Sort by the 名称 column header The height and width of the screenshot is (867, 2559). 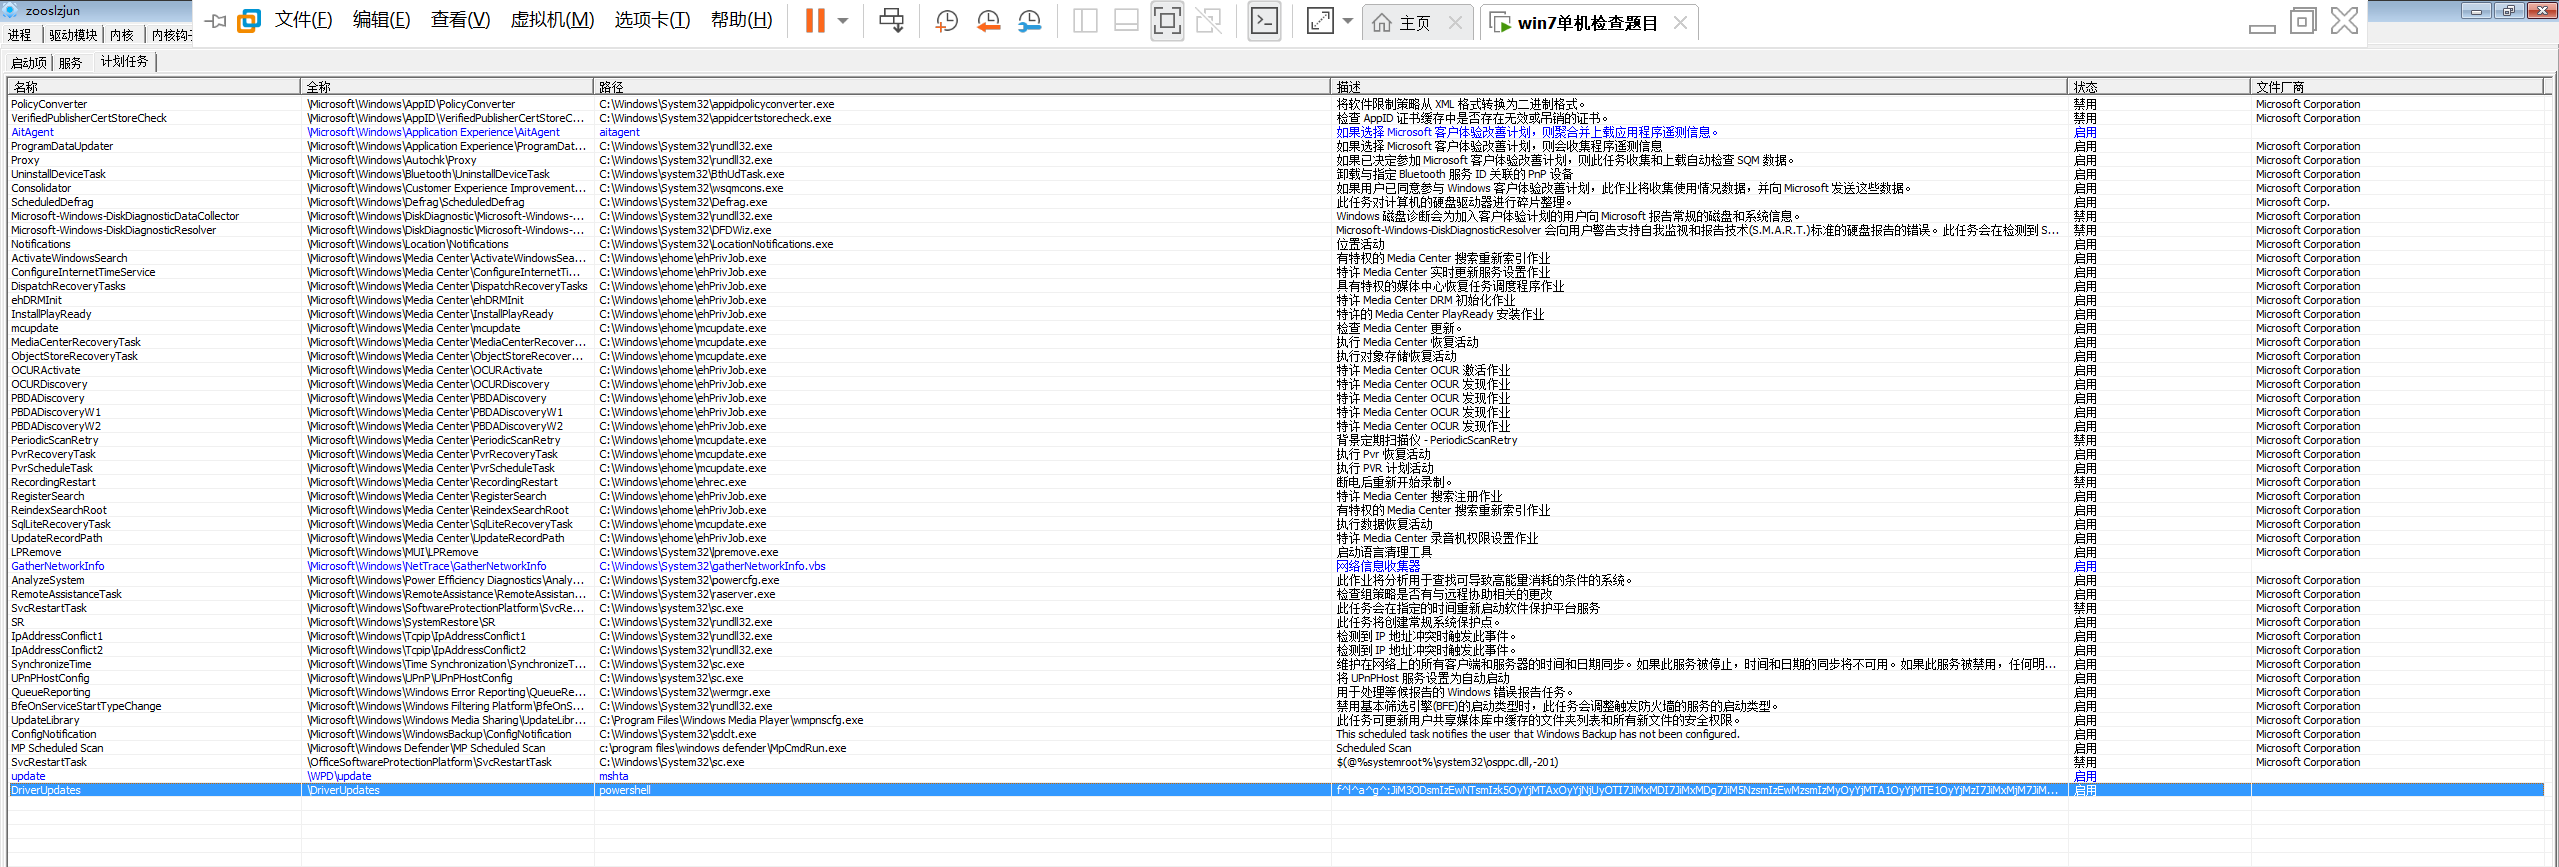pyautogui.click(x=154, y=87)
